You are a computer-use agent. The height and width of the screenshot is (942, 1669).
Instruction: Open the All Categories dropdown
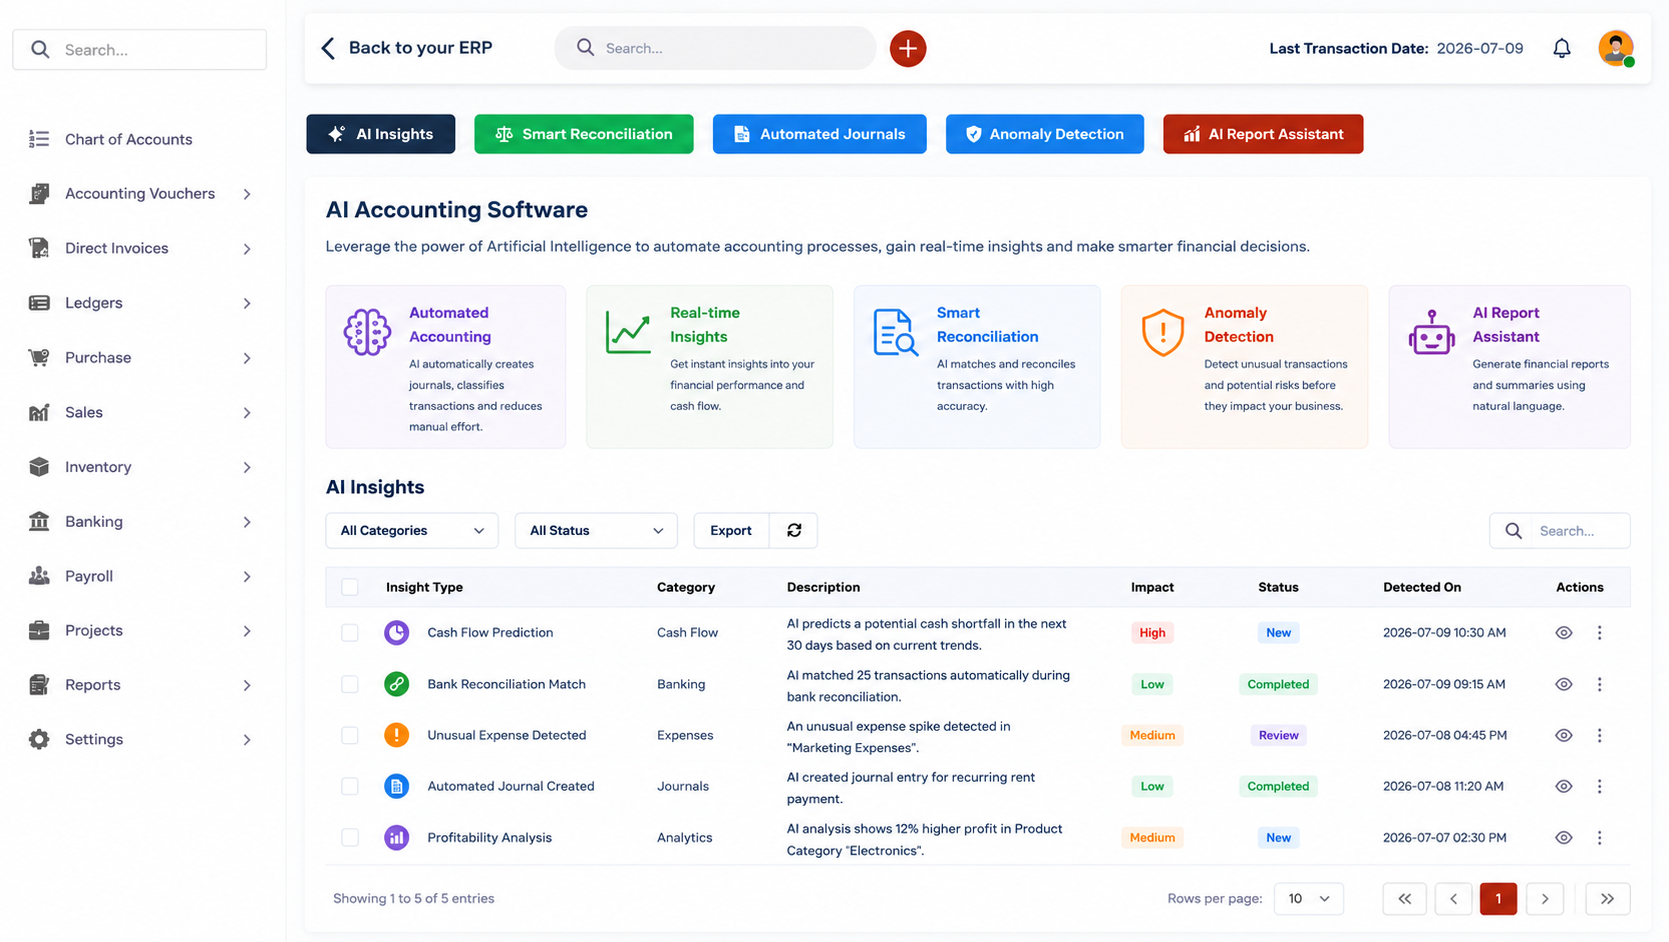[412, 530]
